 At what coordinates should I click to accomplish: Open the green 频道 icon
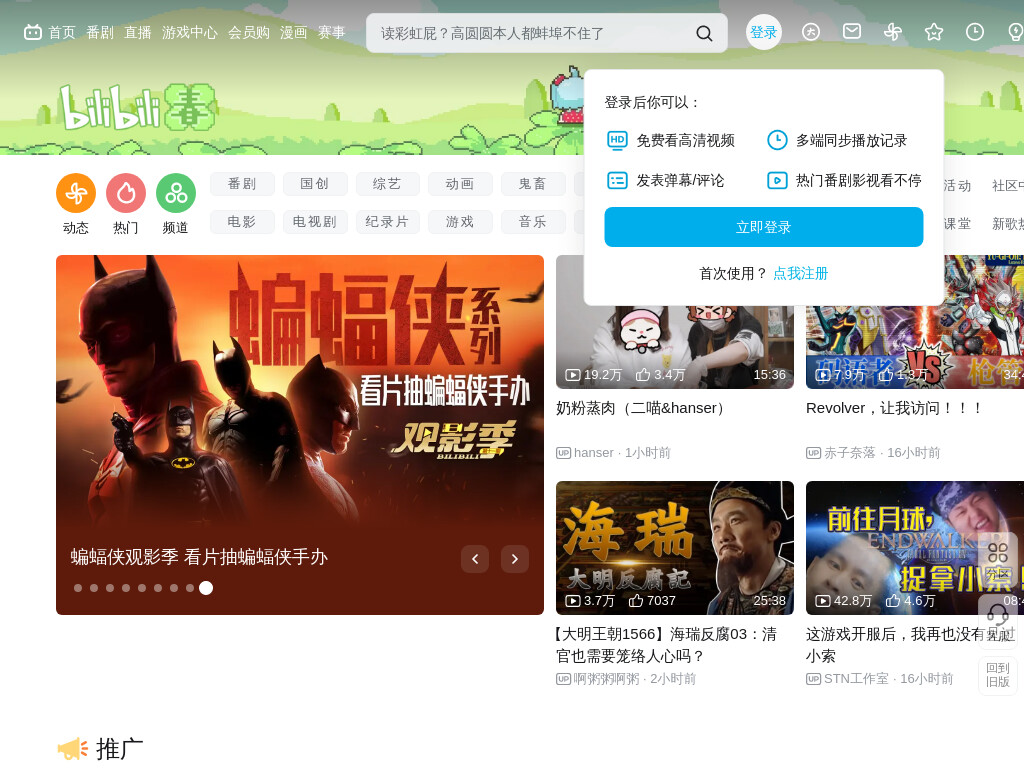(176, 193)
